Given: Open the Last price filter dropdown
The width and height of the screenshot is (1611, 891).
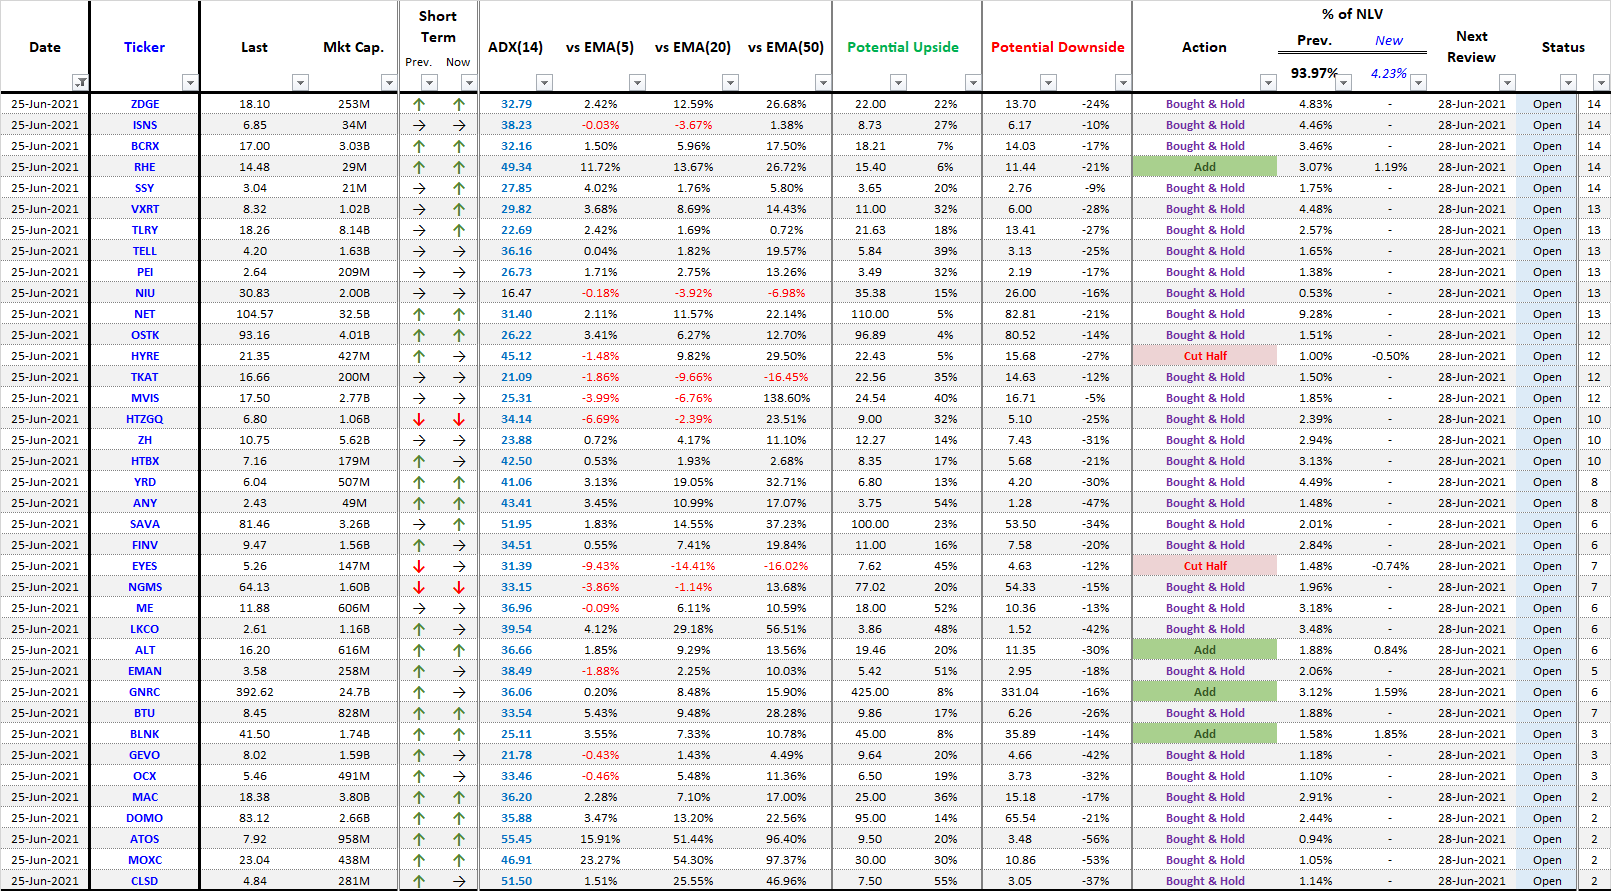Looking at the screenshot, I should point(300,82).
